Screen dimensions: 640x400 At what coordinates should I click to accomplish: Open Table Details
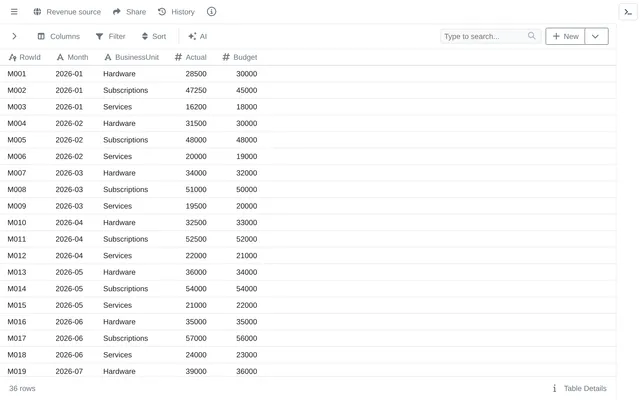580,388
